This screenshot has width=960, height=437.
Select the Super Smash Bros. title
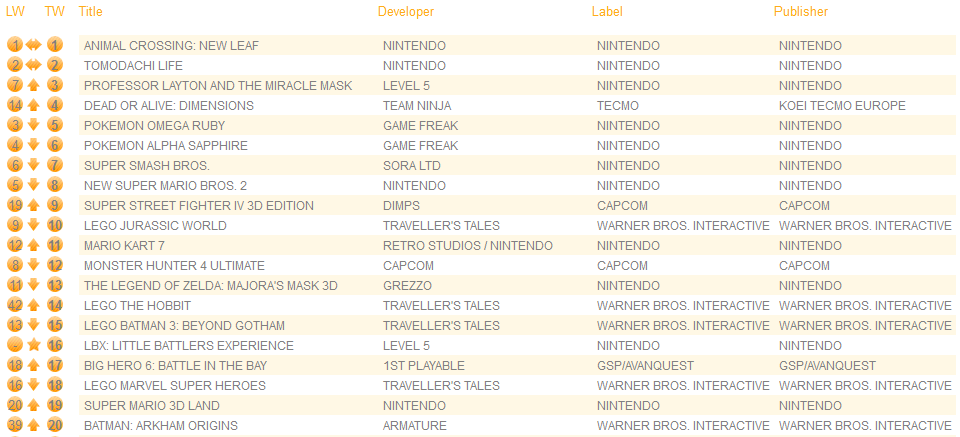pyautogui.click(x=132, y=166)
